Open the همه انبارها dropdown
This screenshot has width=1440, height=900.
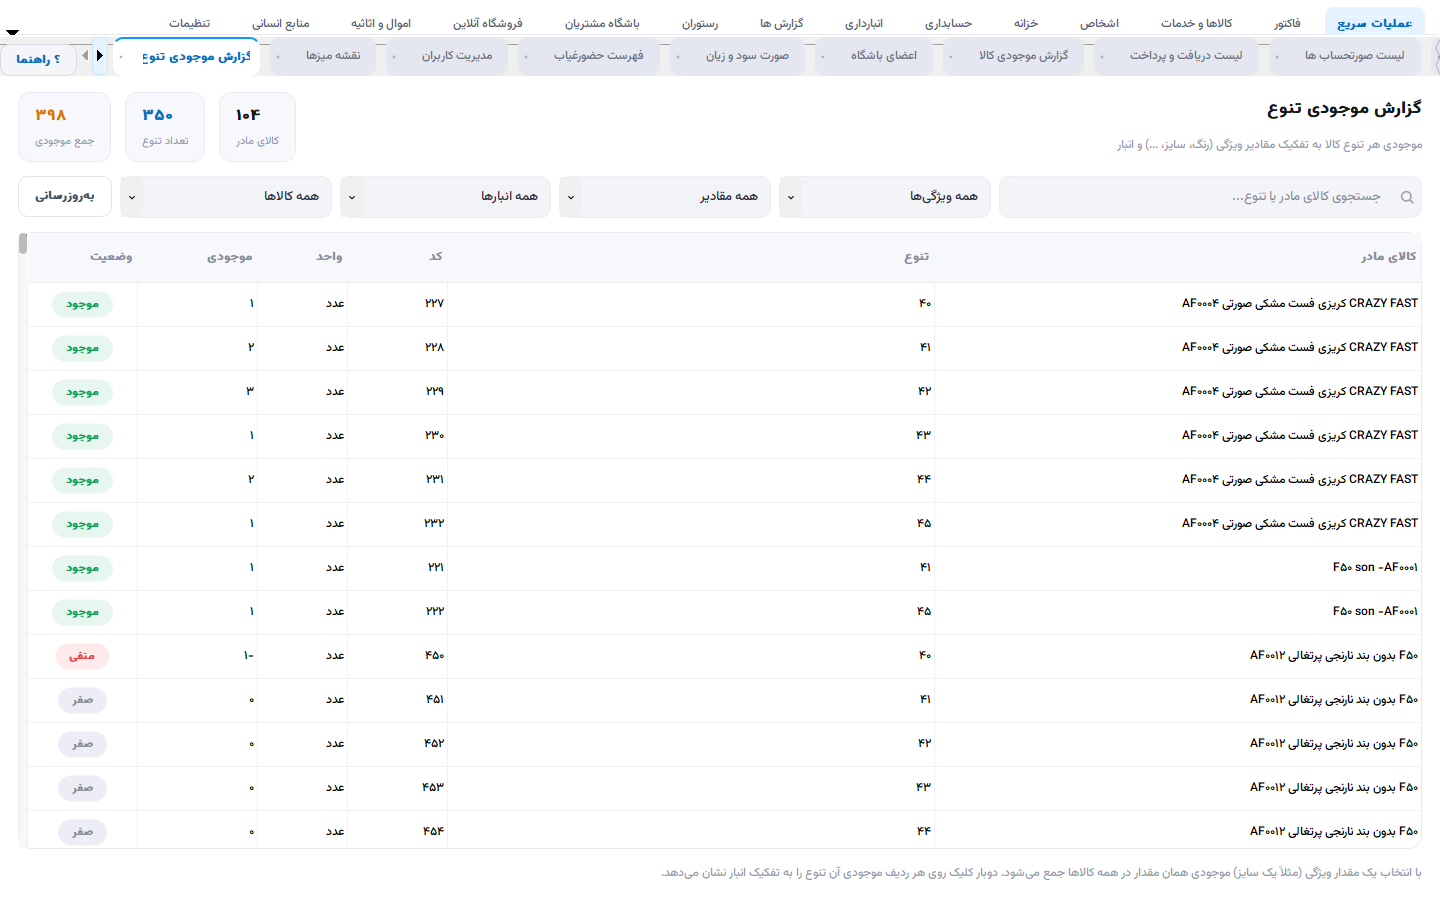(445, 197)
